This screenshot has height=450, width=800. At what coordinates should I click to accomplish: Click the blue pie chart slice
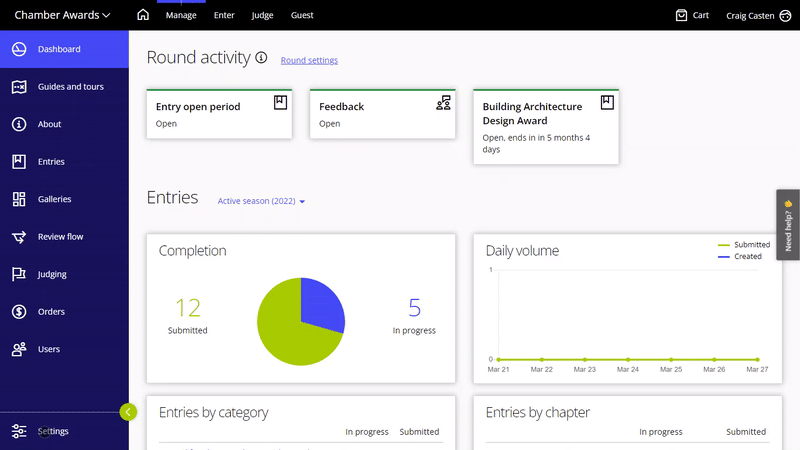click(x=318, y=305)
